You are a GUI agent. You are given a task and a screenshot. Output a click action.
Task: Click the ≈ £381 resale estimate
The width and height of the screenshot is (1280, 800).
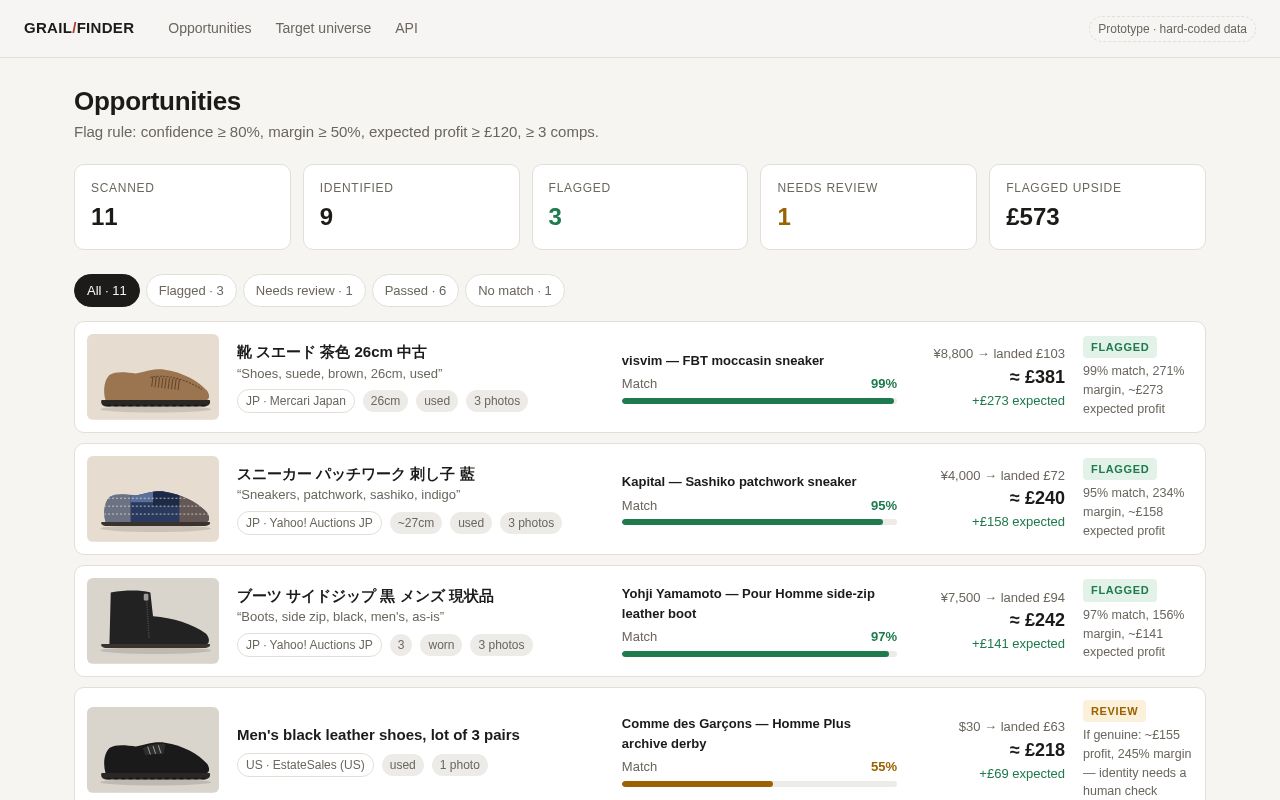pyautogui.click(x=1037, y=377)
